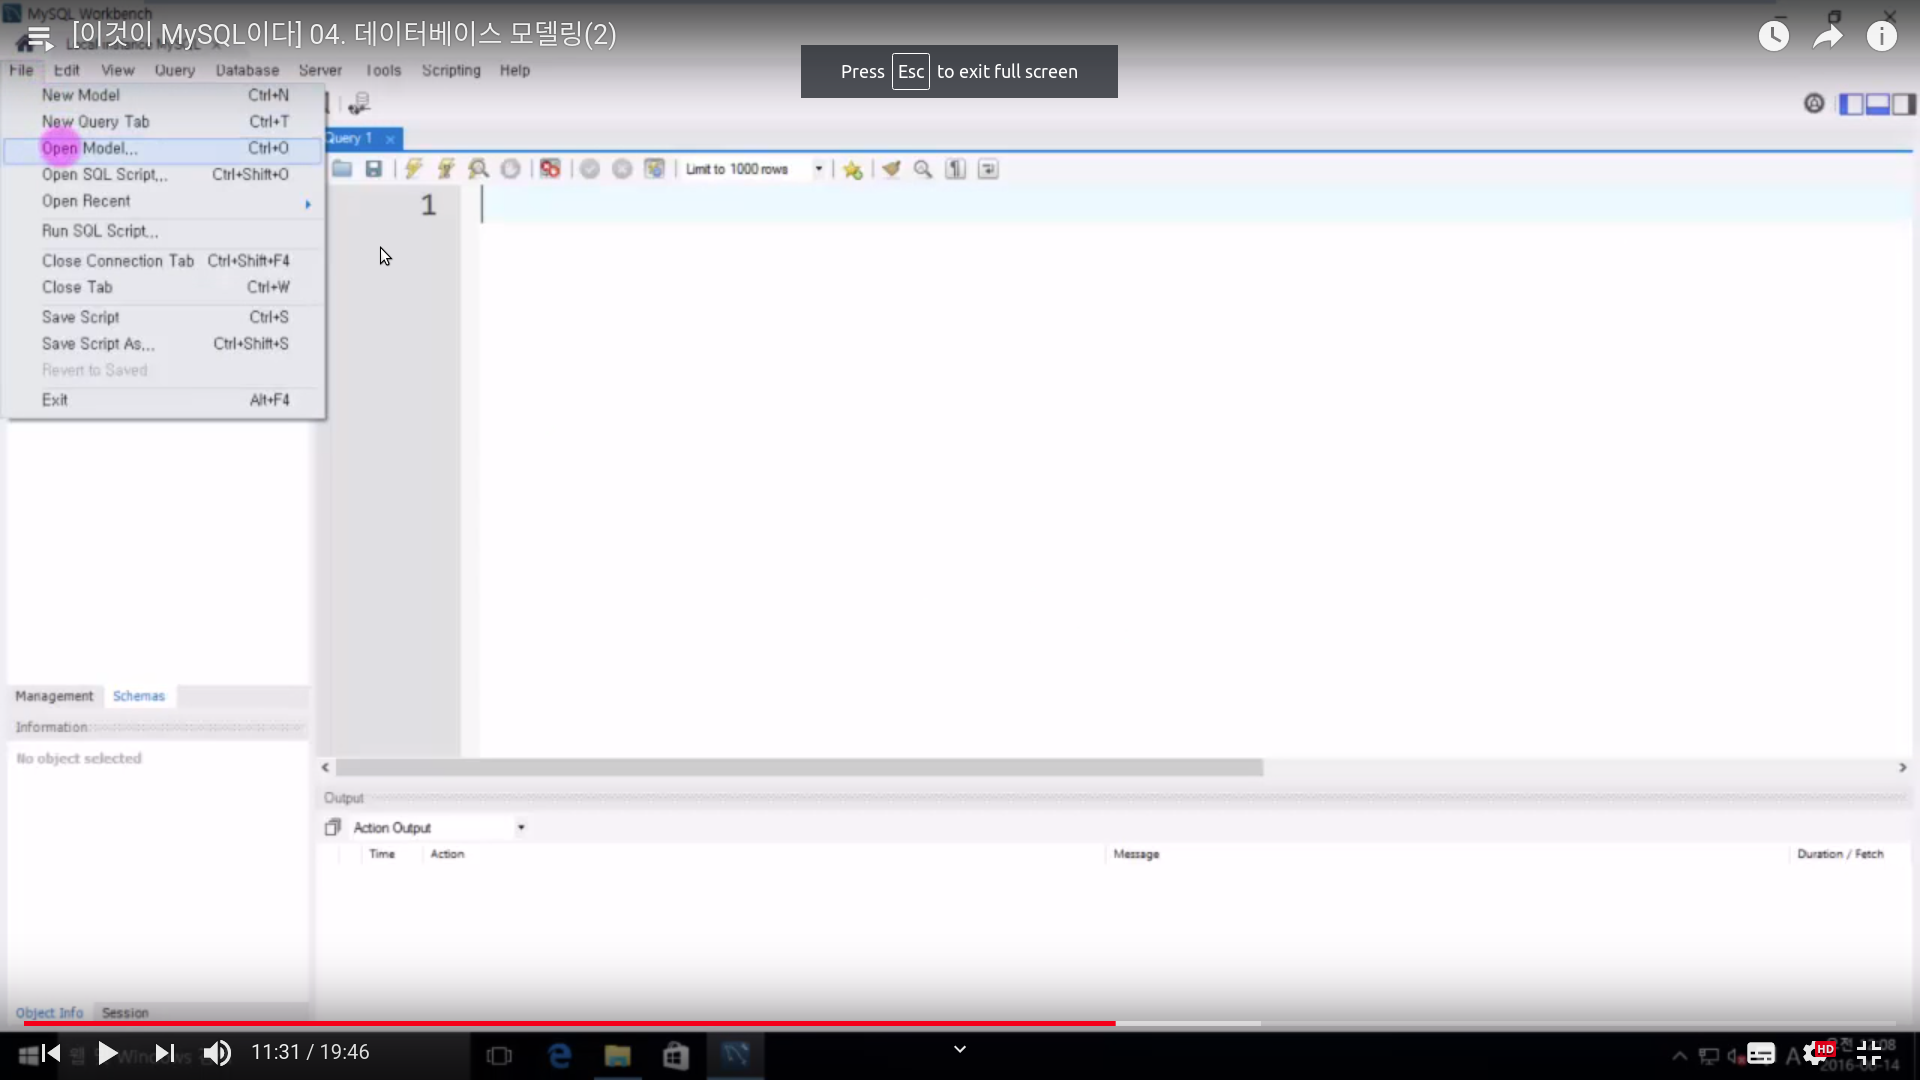Click inside the SQL editor line 1
Viewport: 1920px width, 1080px height.
click(1195, 205)
